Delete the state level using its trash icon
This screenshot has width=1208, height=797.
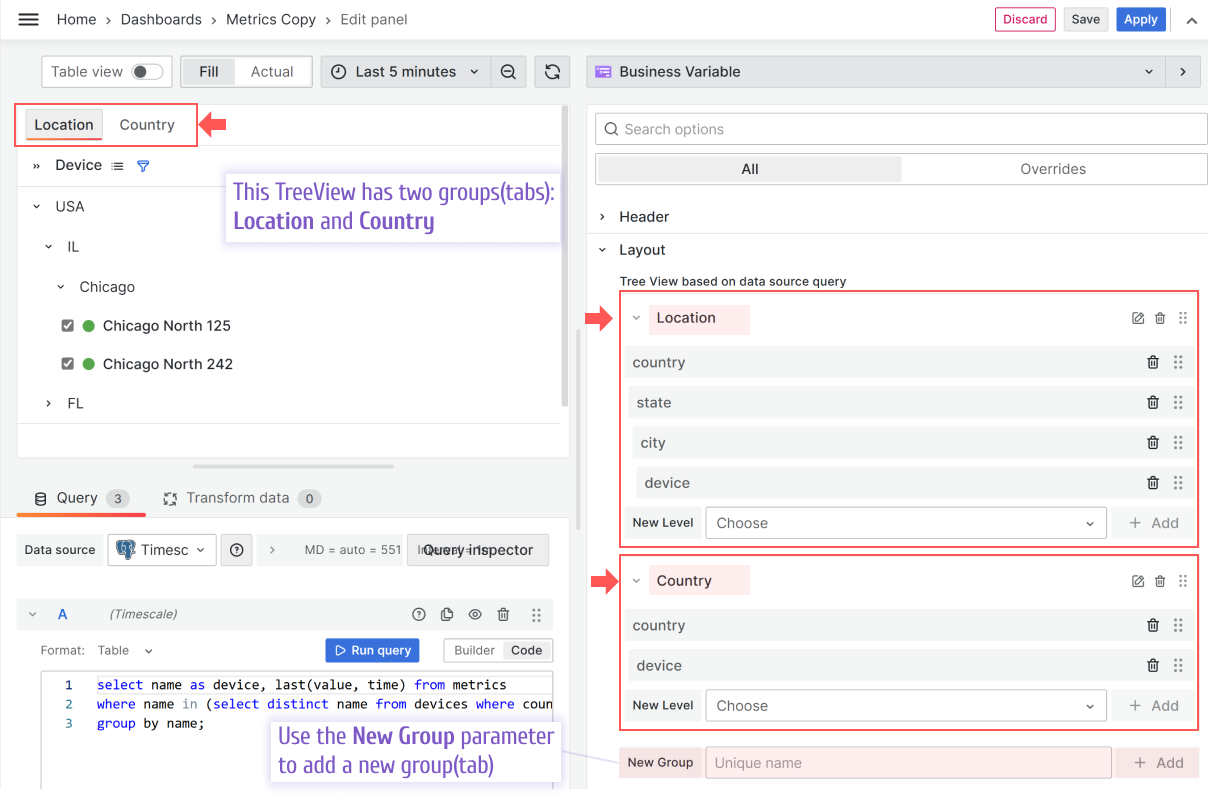[1152, 402]
